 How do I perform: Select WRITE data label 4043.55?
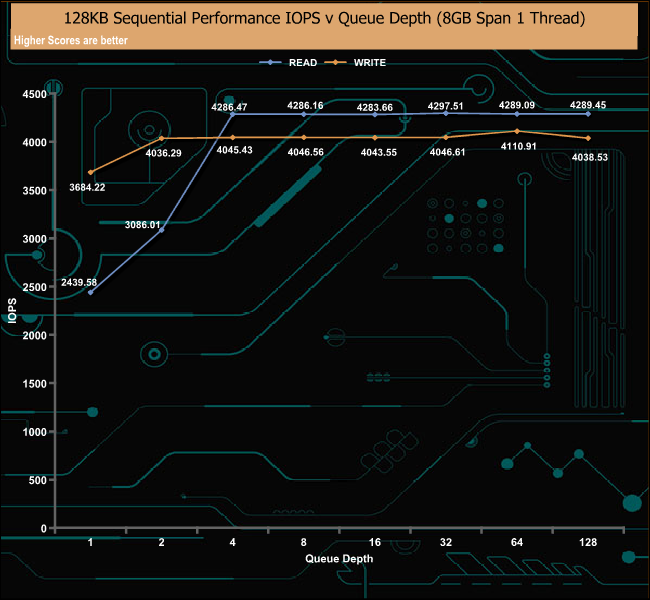378,153
